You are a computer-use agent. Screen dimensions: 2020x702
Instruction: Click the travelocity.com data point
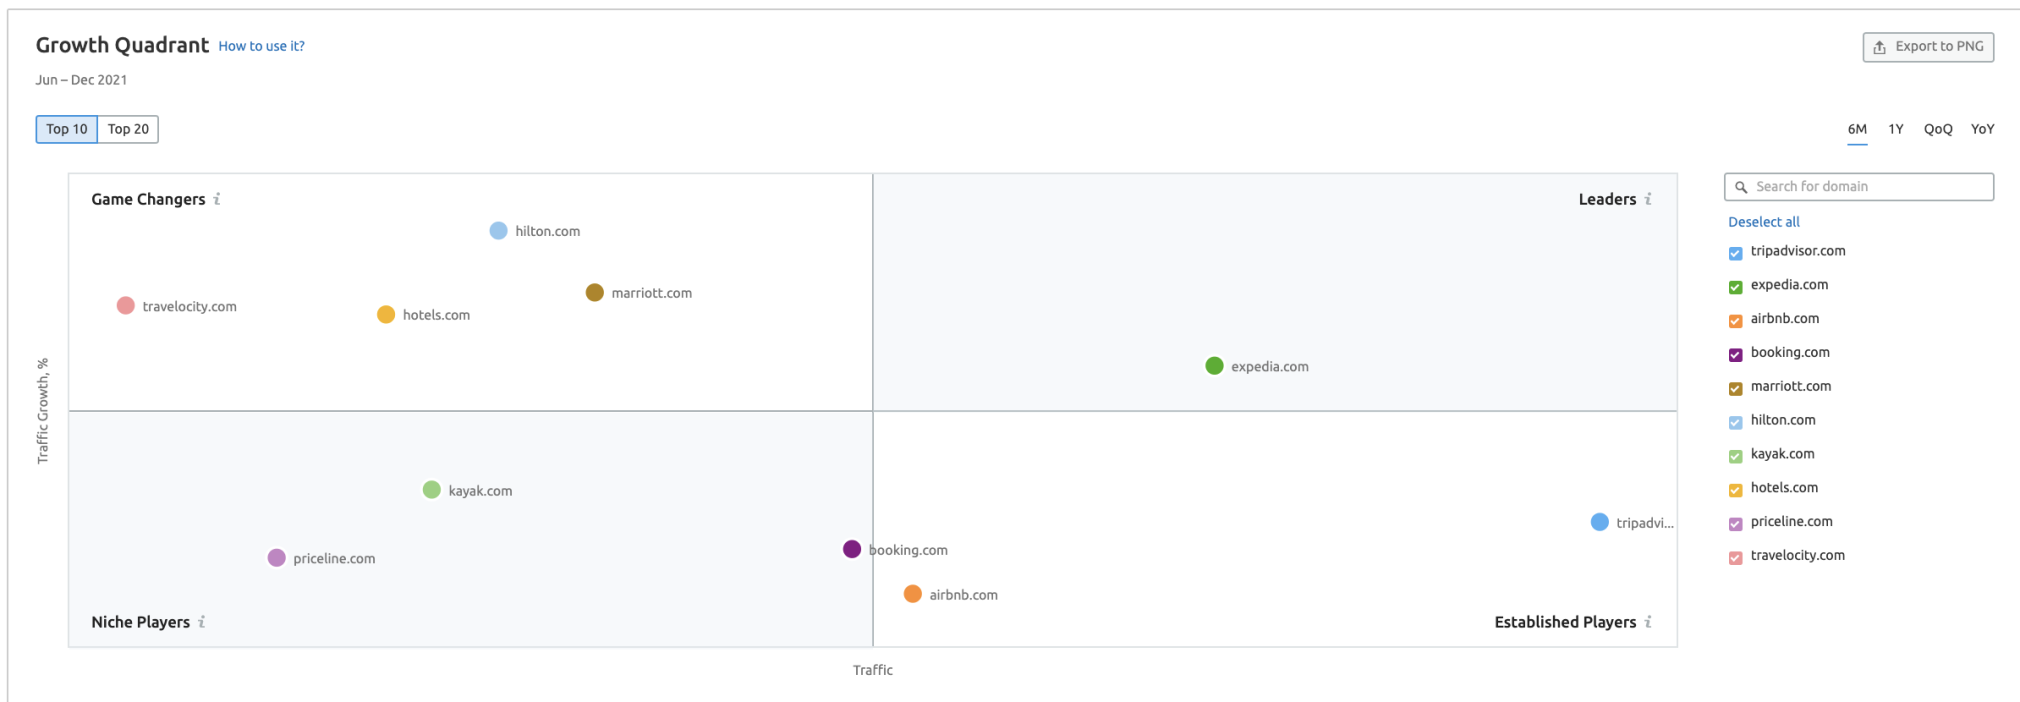point(125,305)
